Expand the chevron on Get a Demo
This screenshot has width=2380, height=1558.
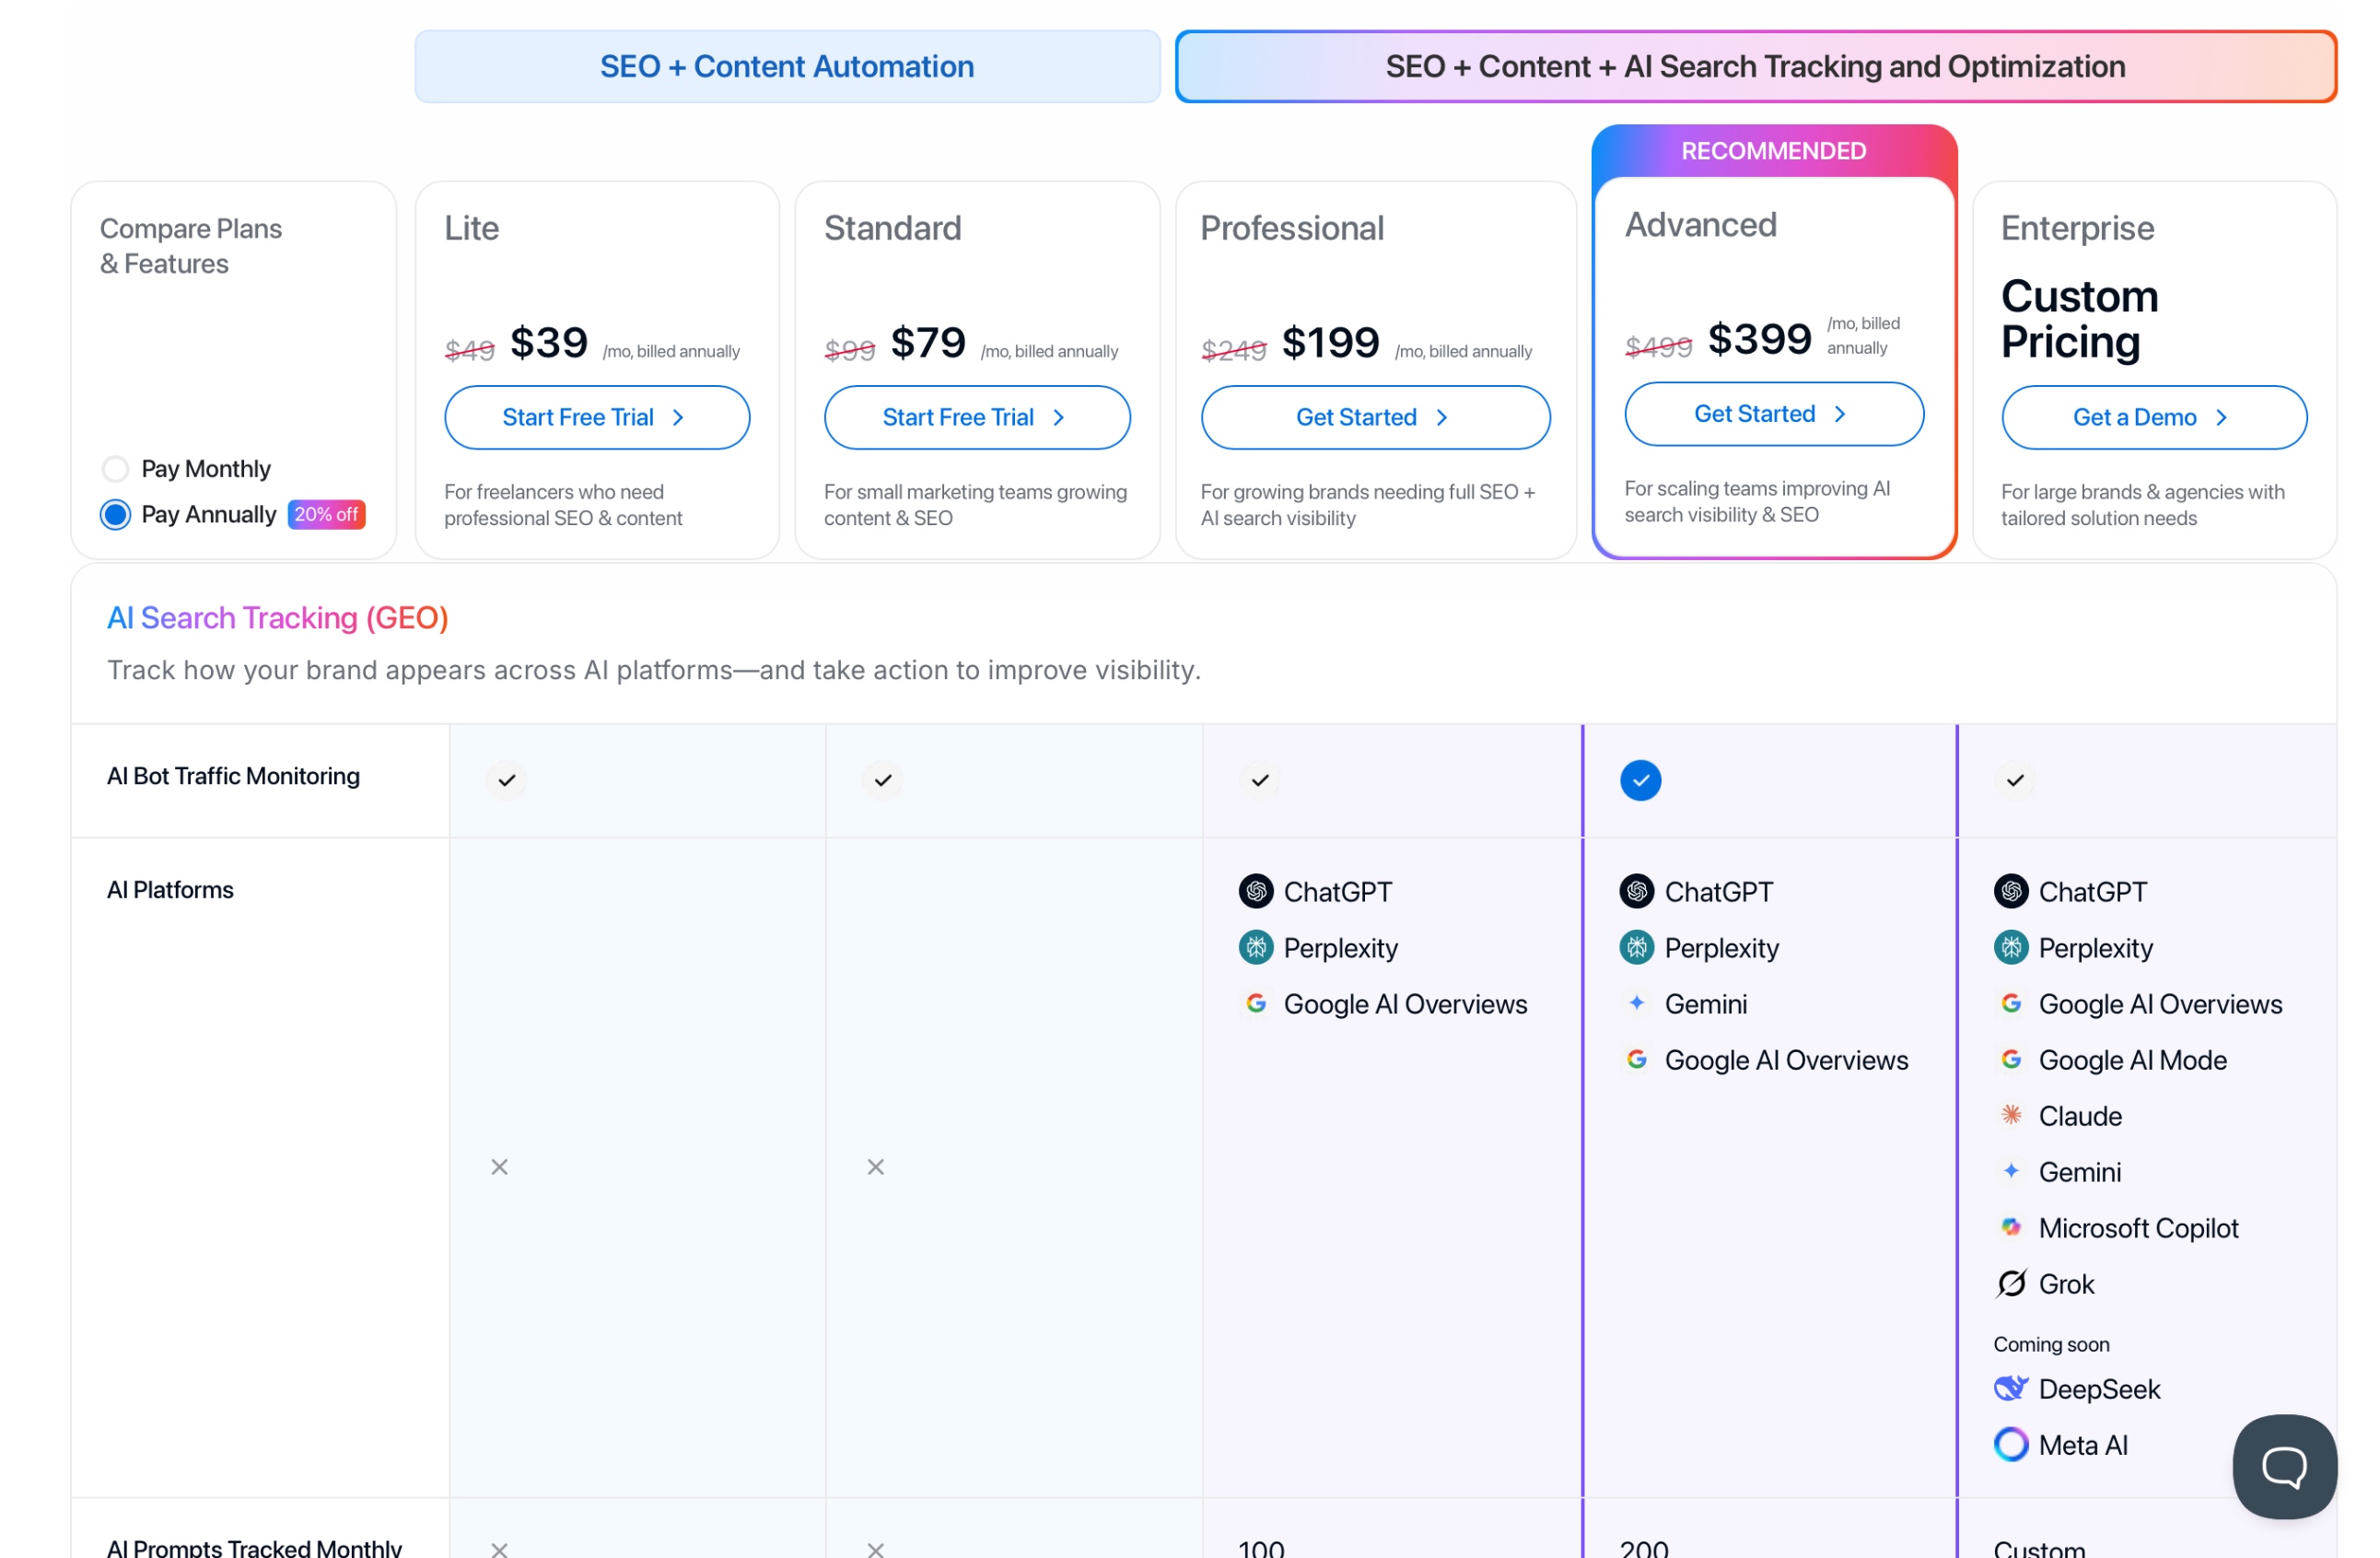coord(2222,417)
